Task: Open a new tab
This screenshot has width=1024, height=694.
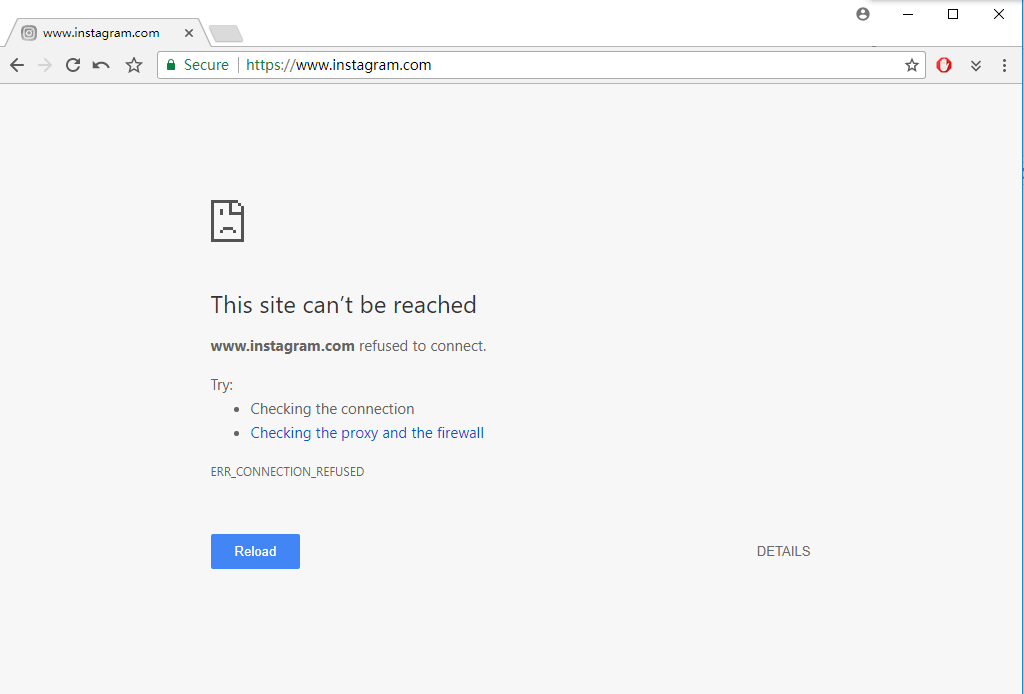Action: [226, 33]
